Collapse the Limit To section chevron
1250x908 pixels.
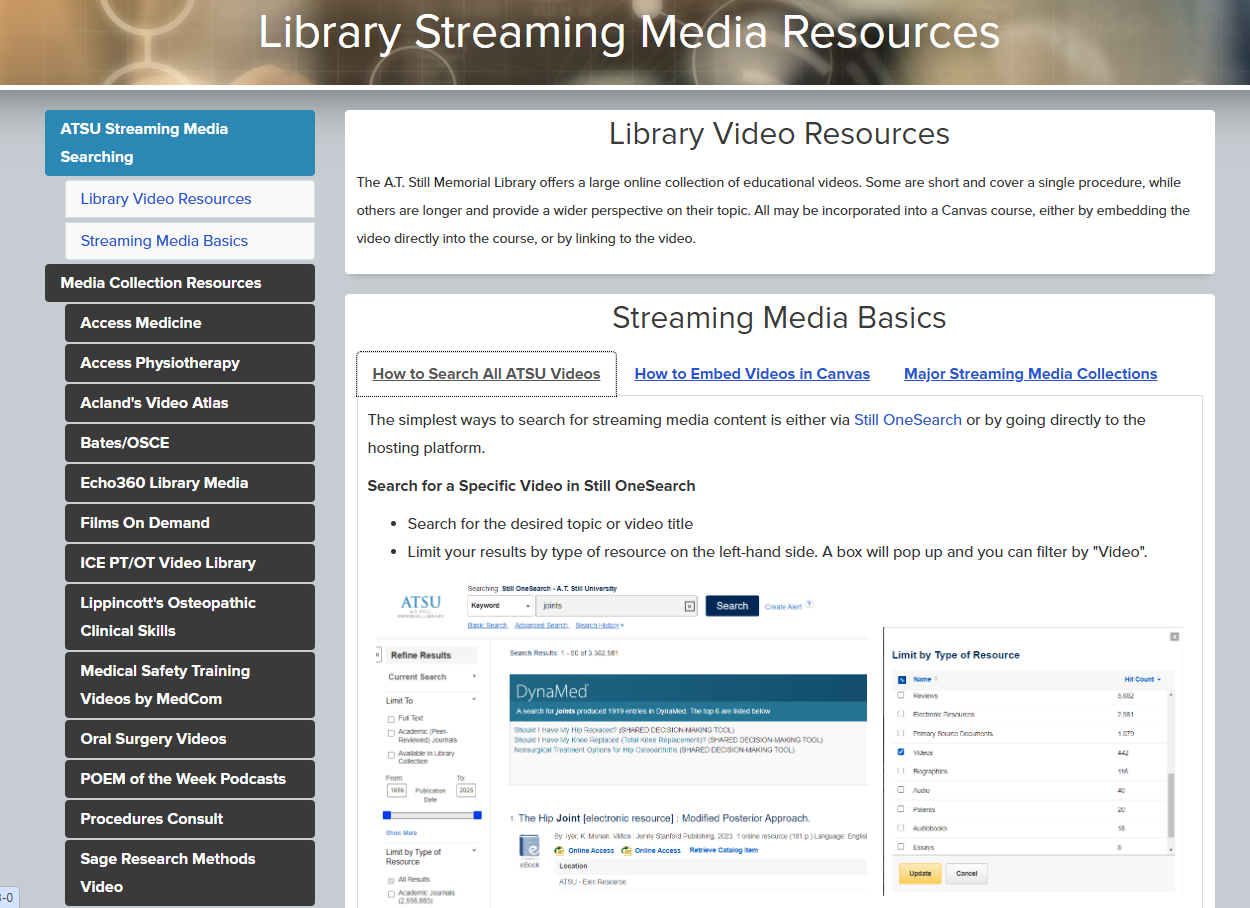(x=474, y=700)
